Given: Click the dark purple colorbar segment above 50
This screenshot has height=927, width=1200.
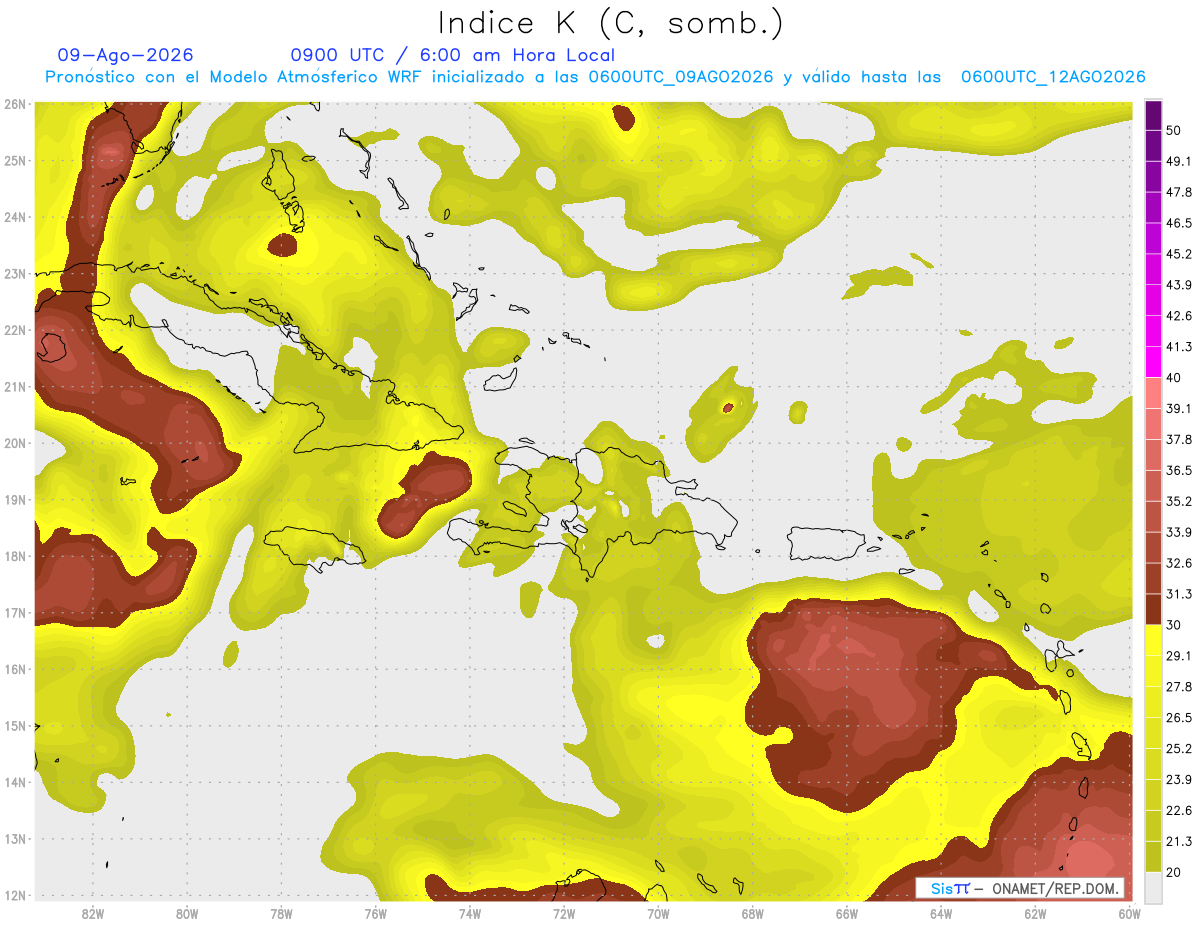Looking at the screenshot, I should pyautogui.click(x=1153, y=114).
